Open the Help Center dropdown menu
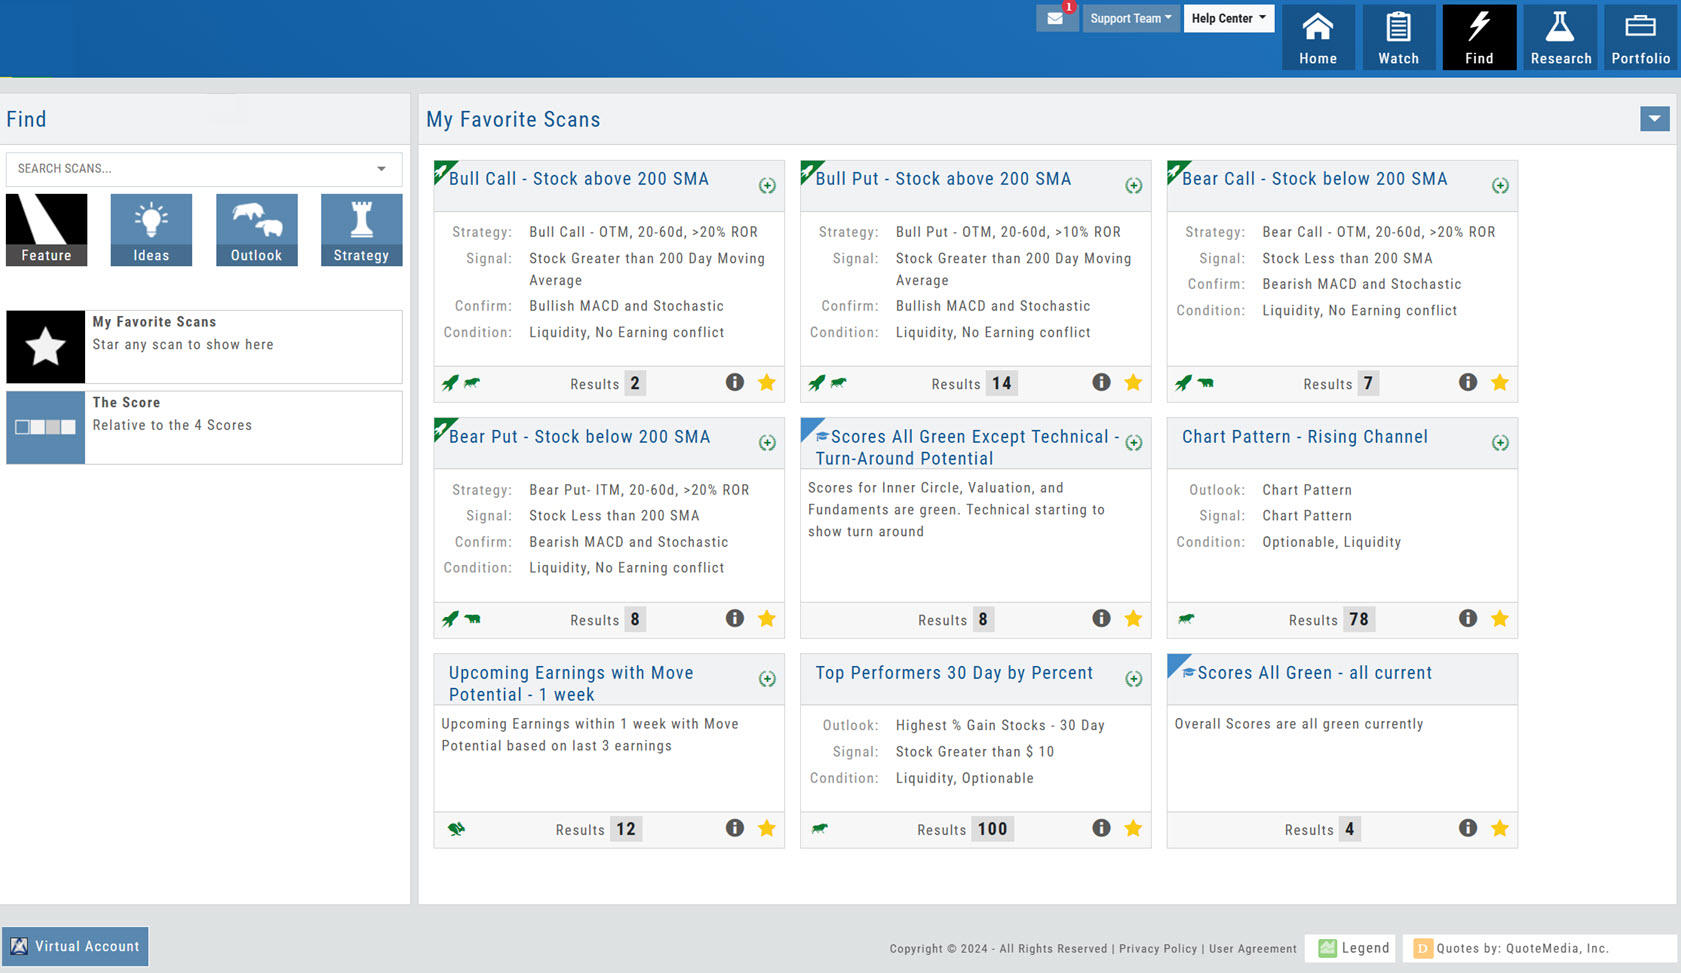1681x973 pixels. [1228, 18]
